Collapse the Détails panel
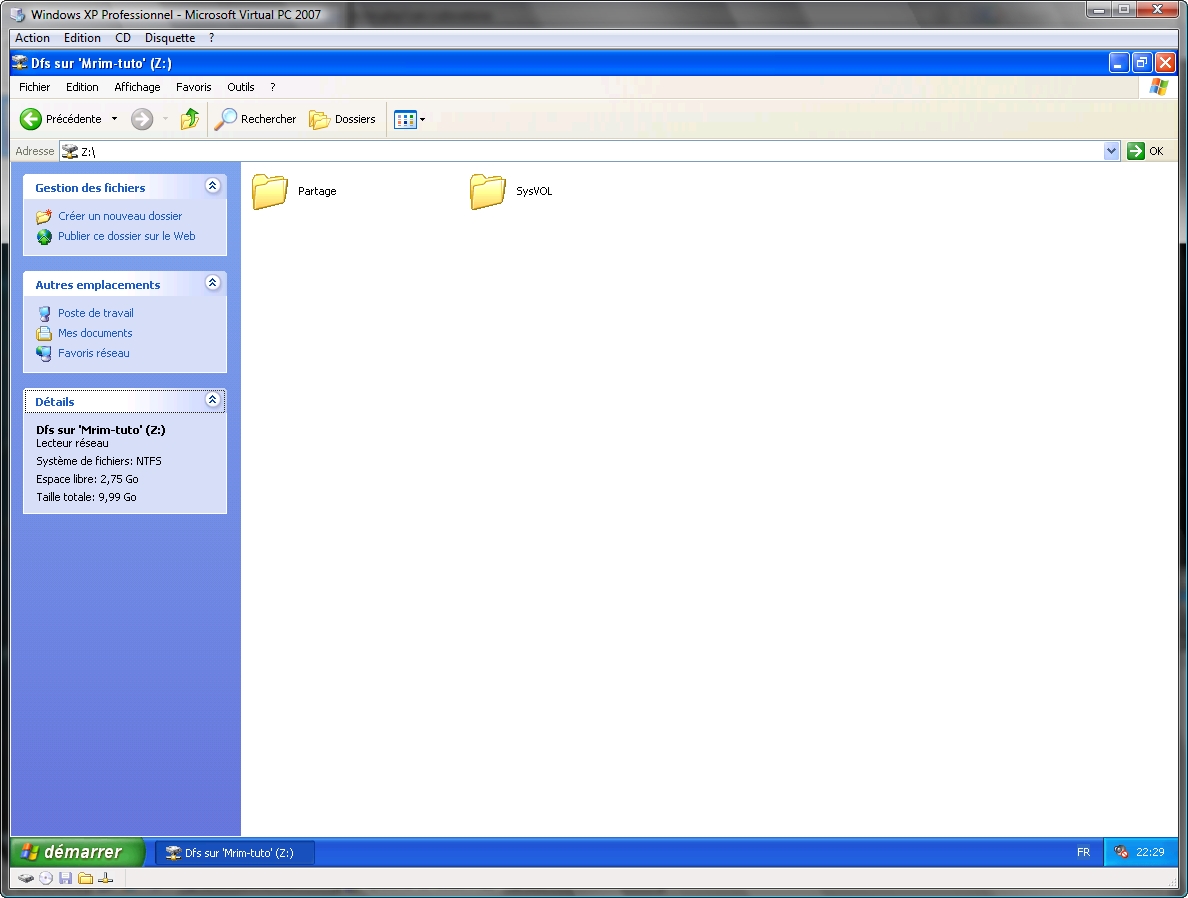Viewport: 1188px width, 898px height. point(212,399)
